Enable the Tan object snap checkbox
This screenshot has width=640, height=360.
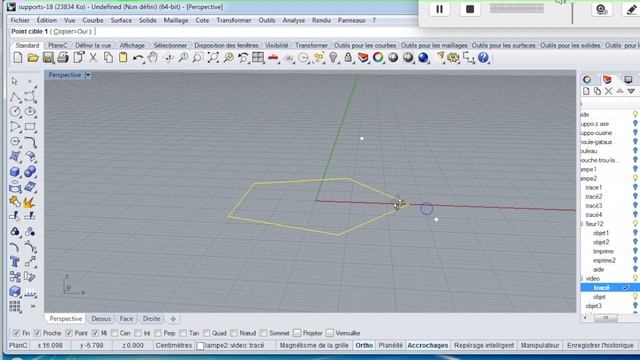point(184,333)
